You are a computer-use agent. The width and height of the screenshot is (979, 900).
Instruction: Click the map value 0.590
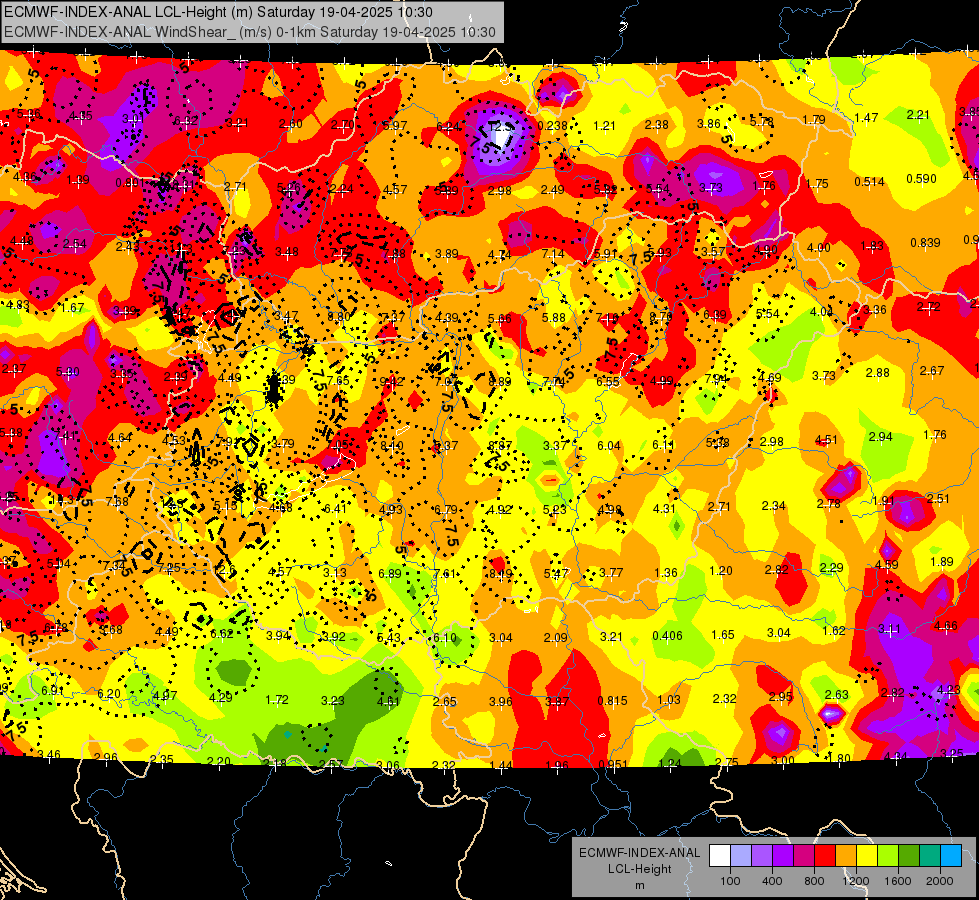[921, 179]
